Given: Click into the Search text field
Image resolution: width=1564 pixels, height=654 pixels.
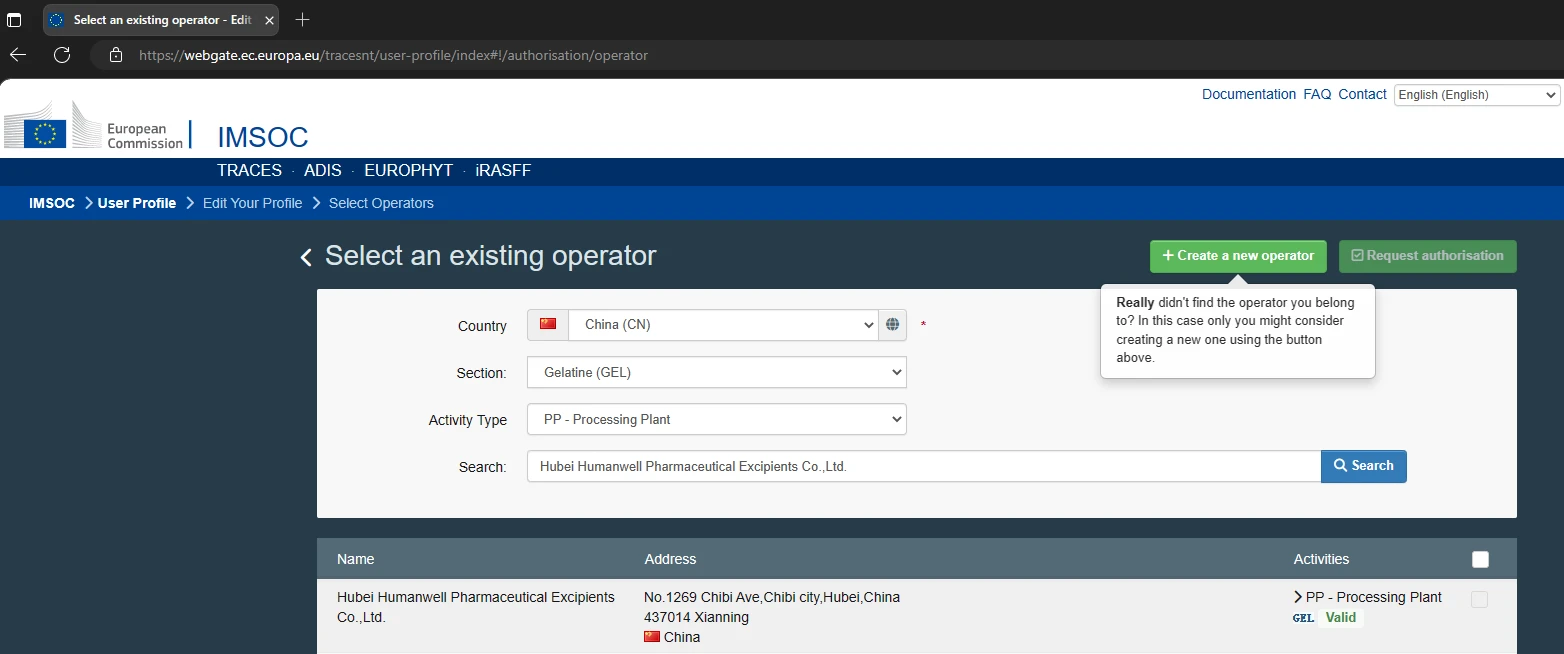Looking at the screenshot, I should 923,466.
